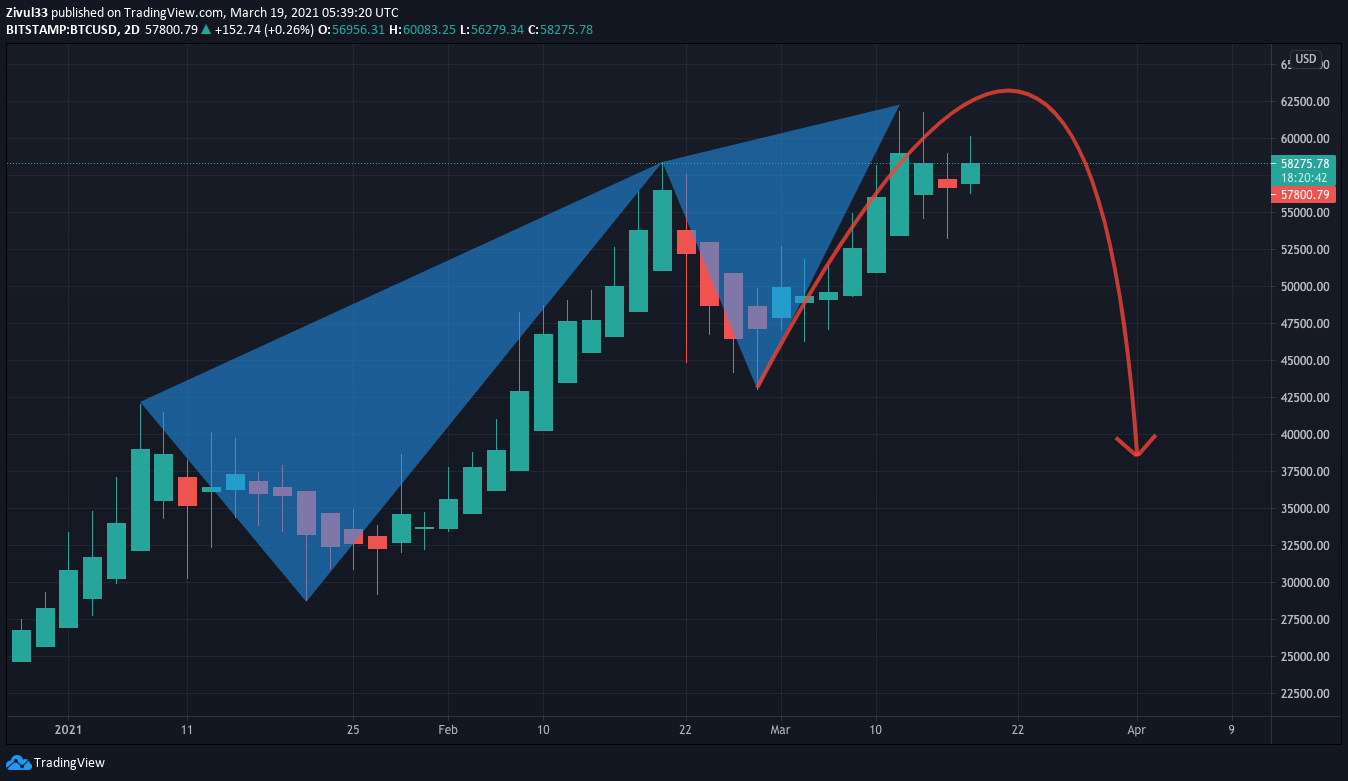Click the 9 date label on time axis
Screen dimensions: 1348x781
point(1231,730)
